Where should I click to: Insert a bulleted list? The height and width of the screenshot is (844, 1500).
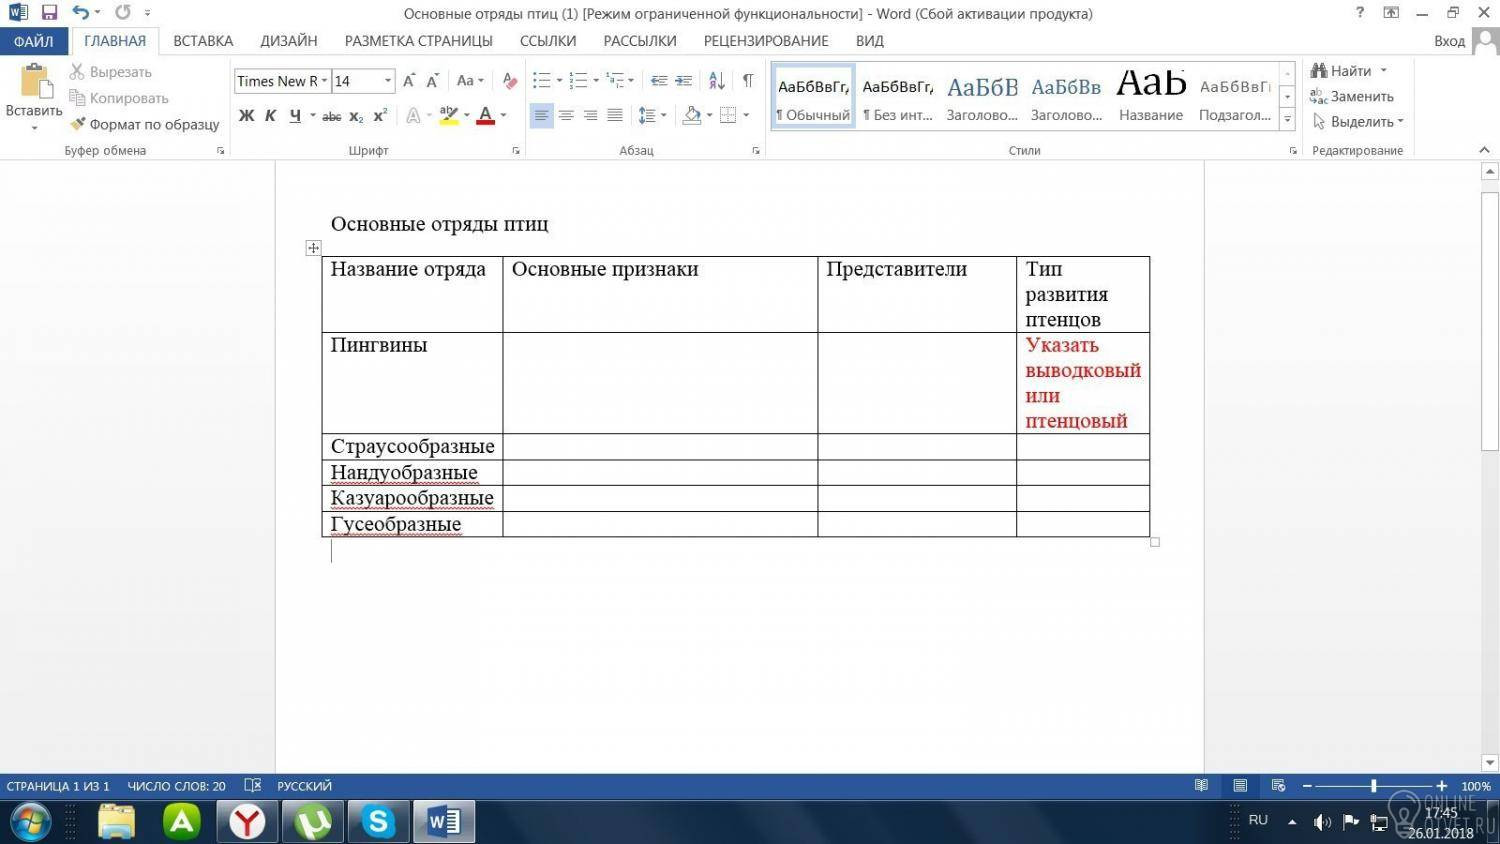pos(542,81)
